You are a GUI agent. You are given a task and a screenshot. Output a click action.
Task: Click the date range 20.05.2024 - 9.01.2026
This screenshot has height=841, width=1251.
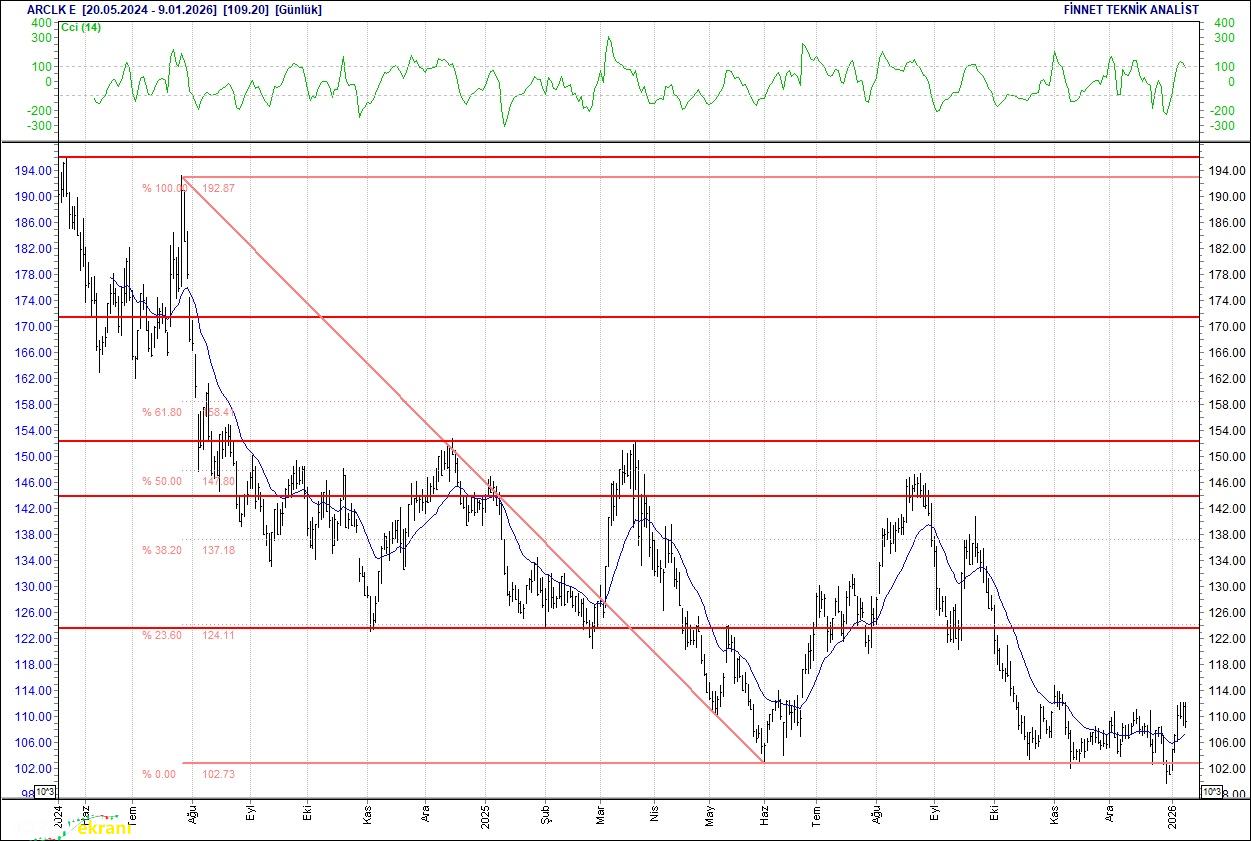tap(149, 9)
